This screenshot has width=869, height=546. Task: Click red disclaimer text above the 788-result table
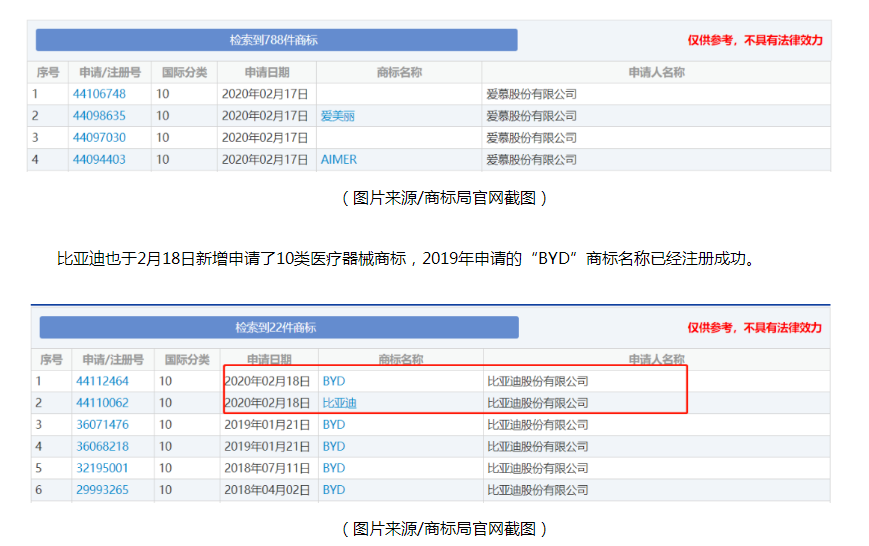tap(755, 40)
